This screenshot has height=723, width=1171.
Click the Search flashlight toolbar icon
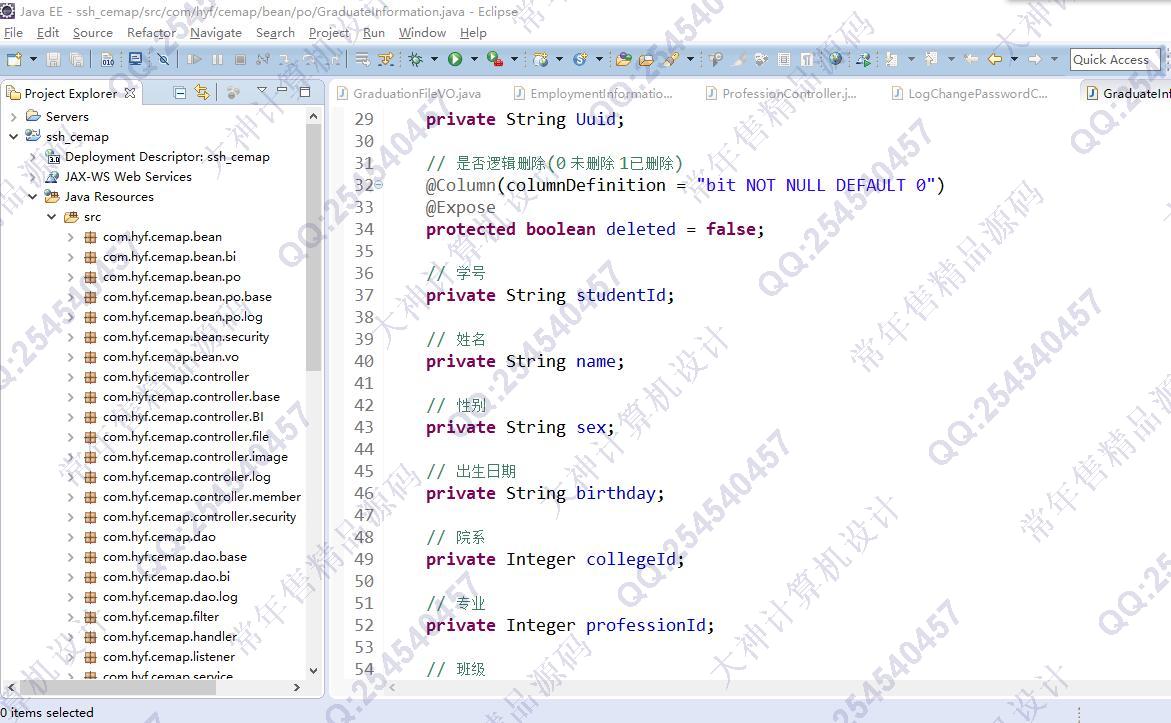pyautogui.click(x=671, y=59)
